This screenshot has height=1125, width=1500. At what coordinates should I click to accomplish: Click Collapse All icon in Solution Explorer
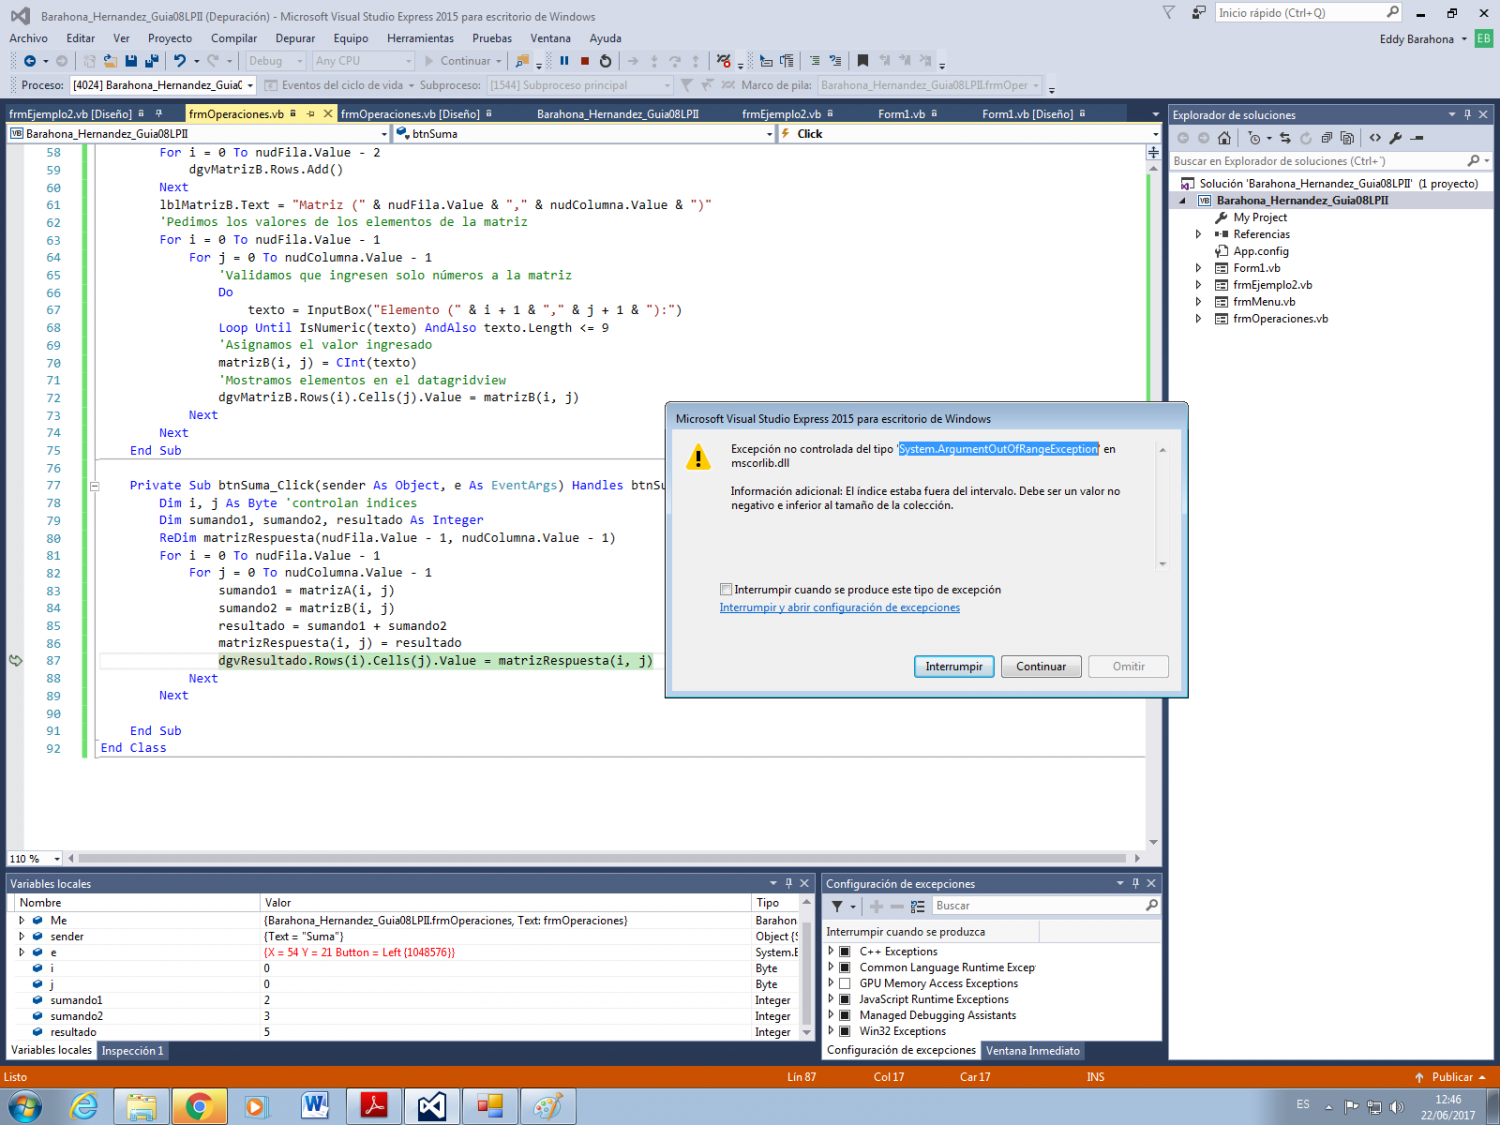1326,138
